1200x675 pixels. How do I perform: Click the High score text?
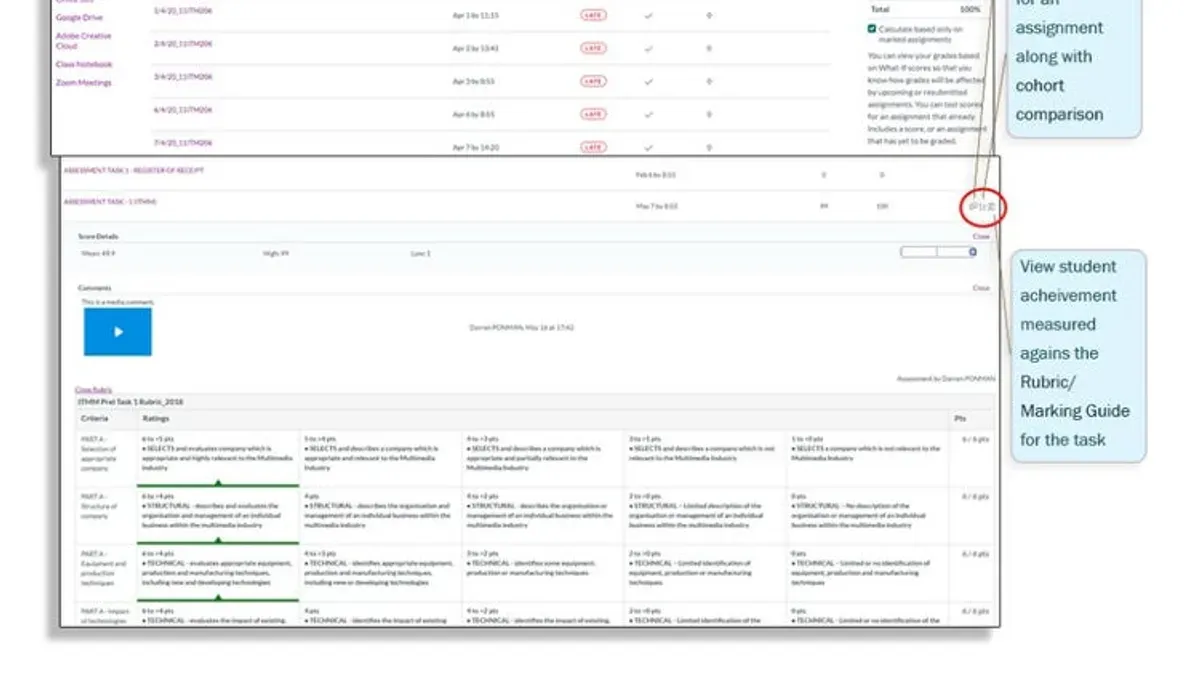(276, 254)
